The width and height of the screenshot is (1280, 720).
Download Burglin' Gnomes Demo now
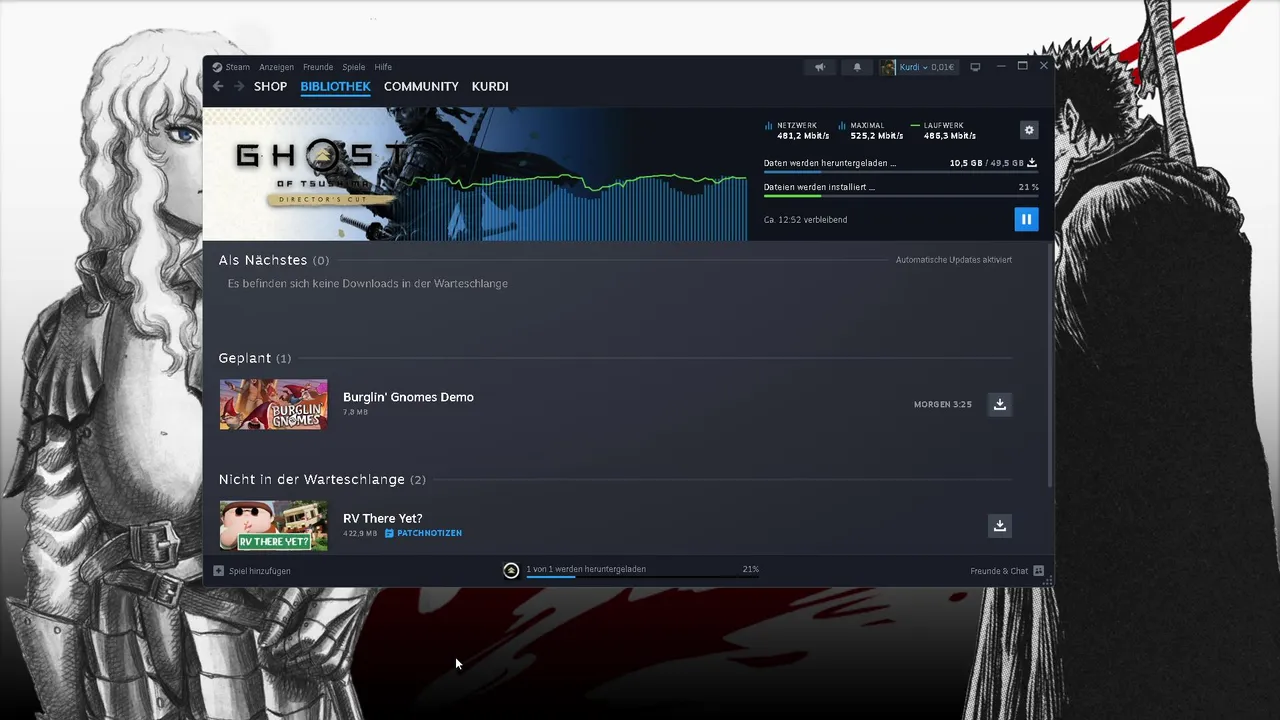click(999, 404)
